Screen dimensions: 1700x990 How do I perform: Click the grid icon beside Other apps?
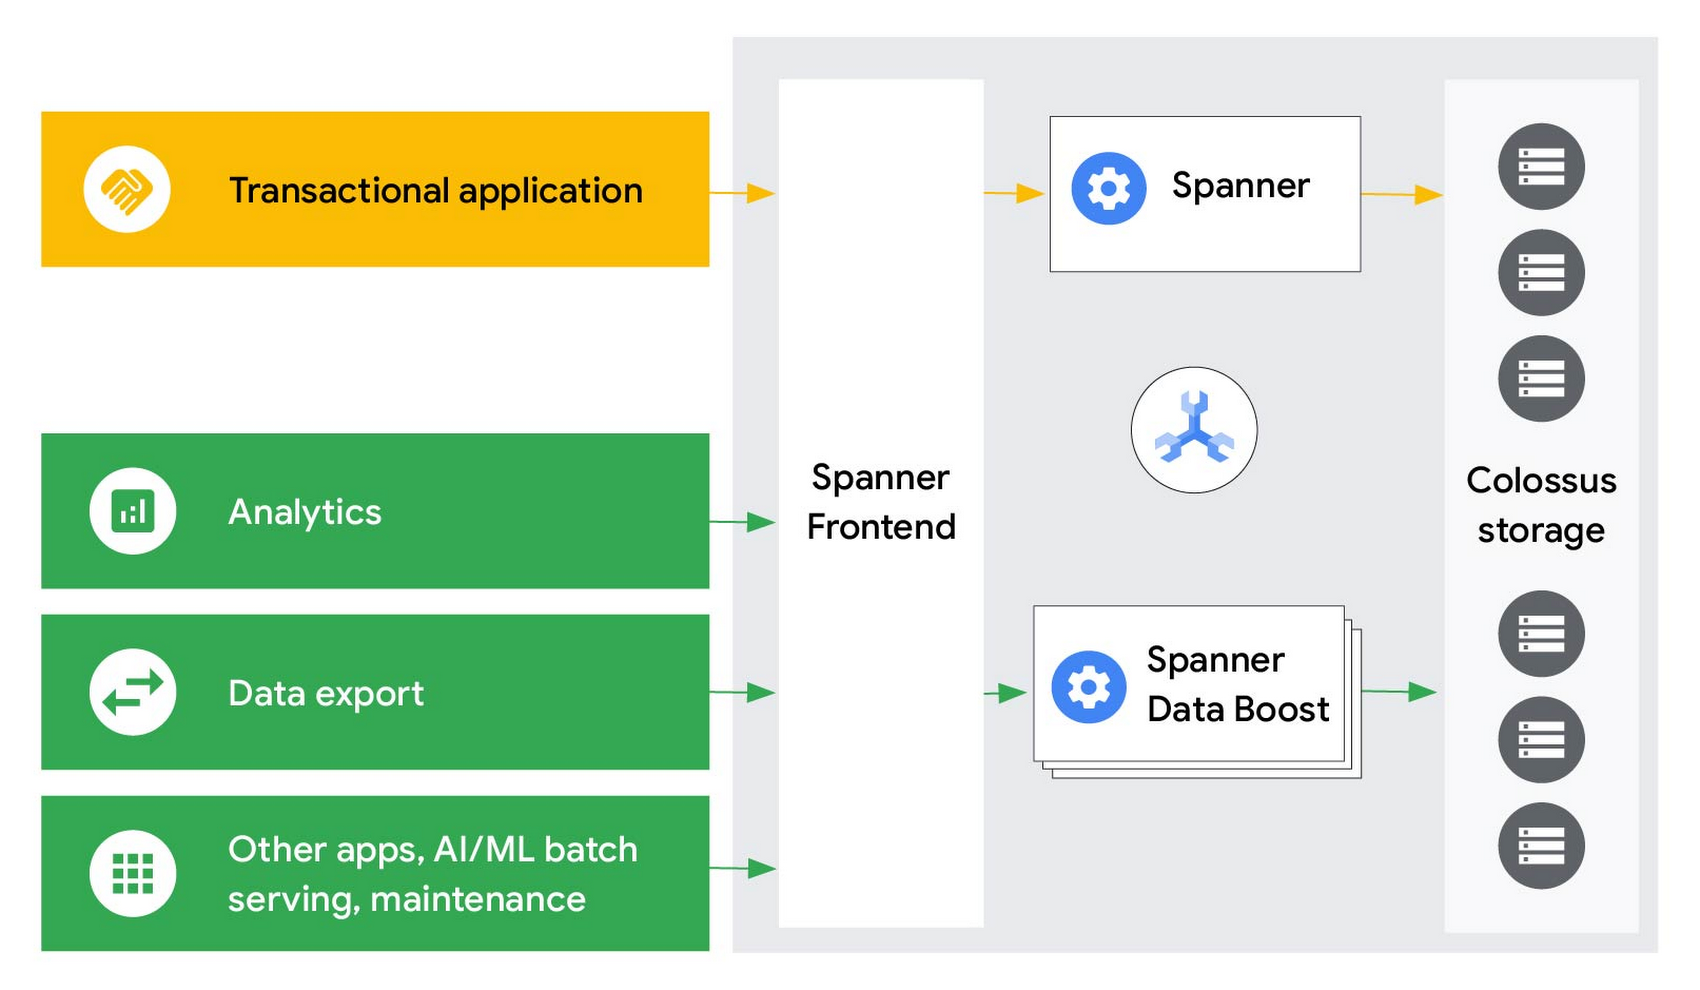pyautogui.click(x=133, y=873)
